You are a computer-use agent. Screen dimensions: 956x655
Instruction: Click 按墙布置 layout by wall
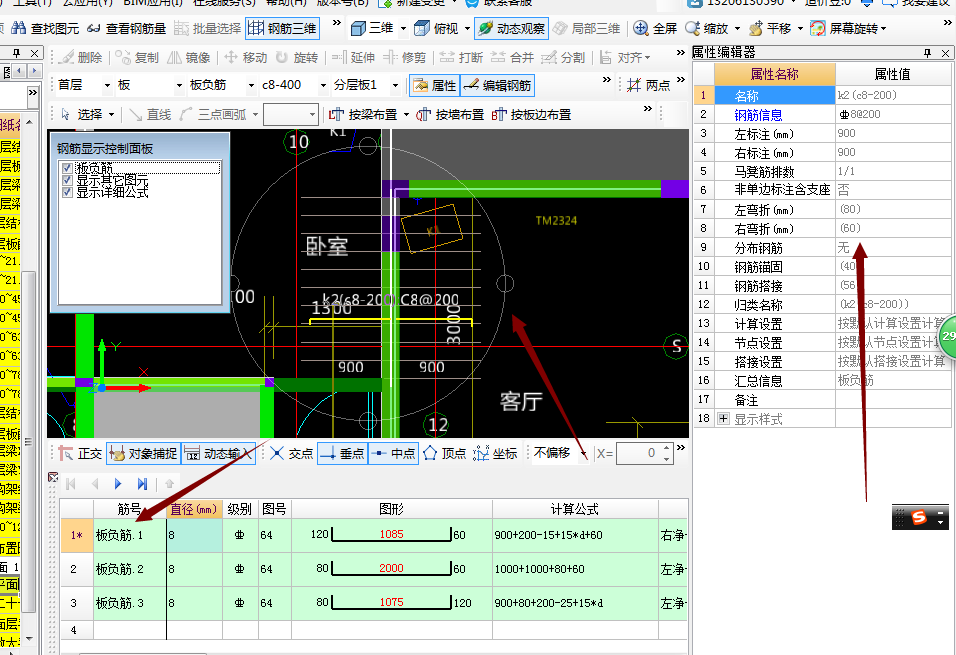coord(450,114)
